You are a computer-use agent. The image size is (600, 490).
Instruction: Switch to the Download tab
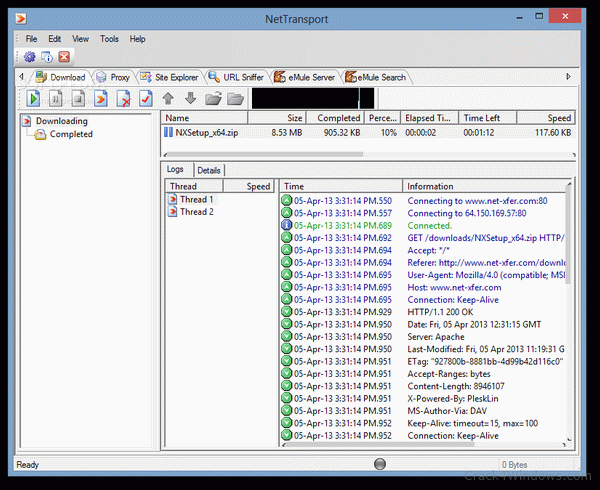click(61, 77)
